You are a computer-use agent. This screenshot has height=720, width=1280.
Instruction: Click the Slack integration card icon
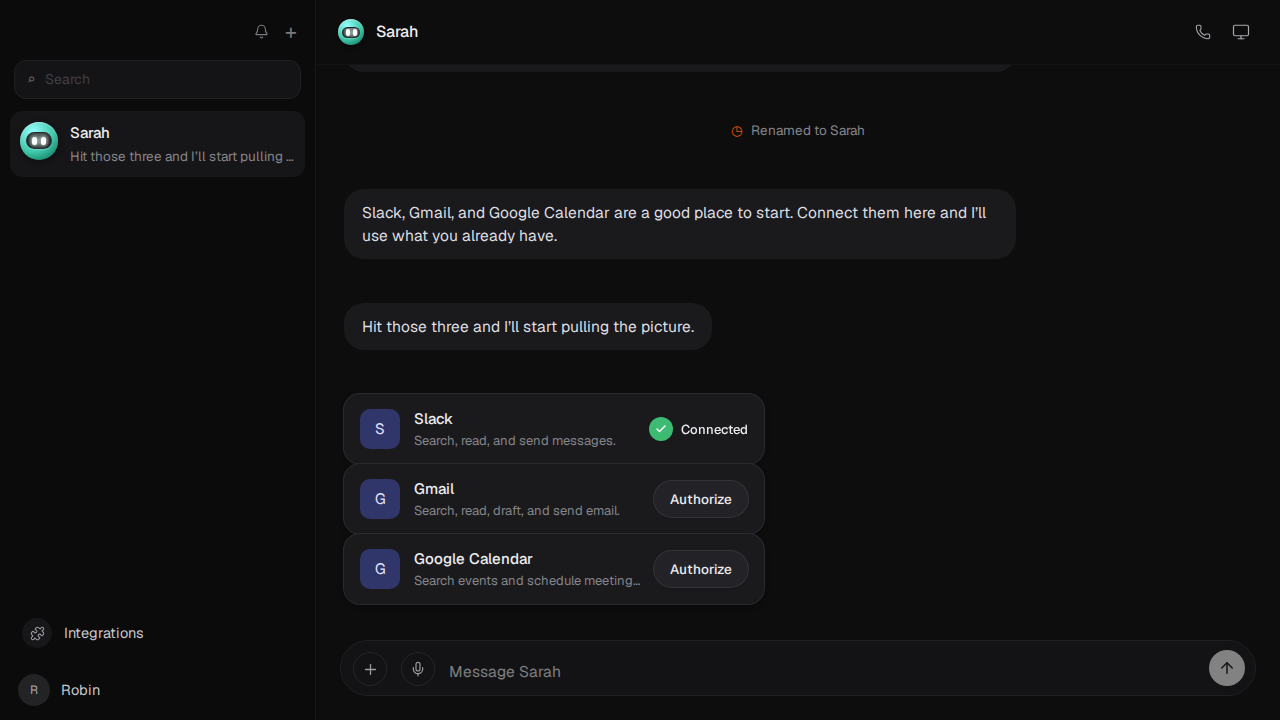click(x=380, y=429)
